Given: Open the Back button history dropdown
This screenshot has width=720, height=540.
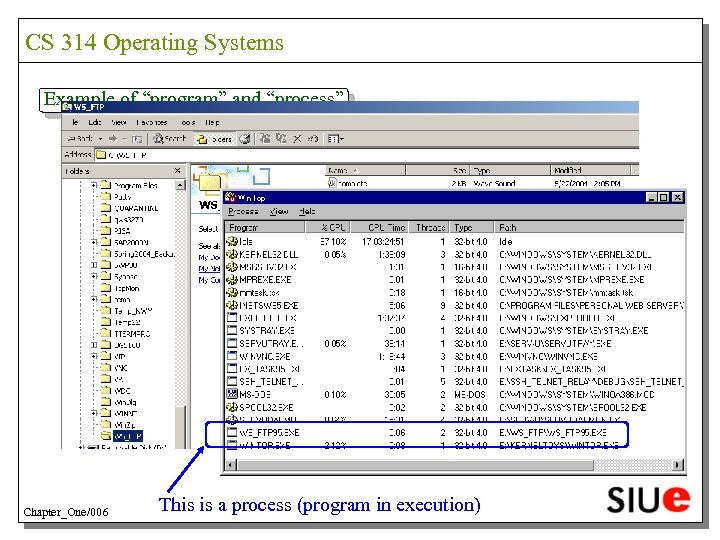Looking at the screenshot, I should [x=100, y=138].
